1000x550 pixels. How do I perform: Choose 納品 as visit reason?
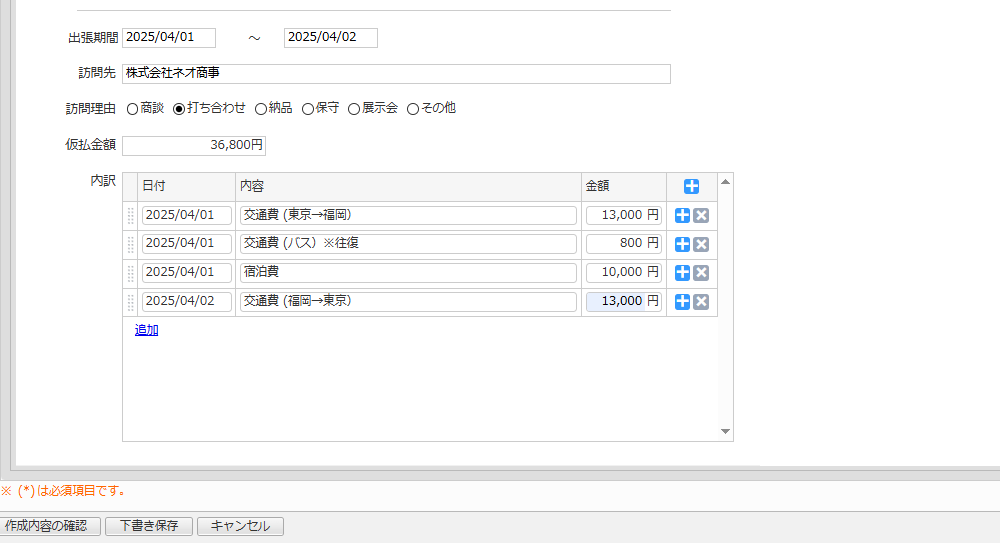[x=261, y=109]
